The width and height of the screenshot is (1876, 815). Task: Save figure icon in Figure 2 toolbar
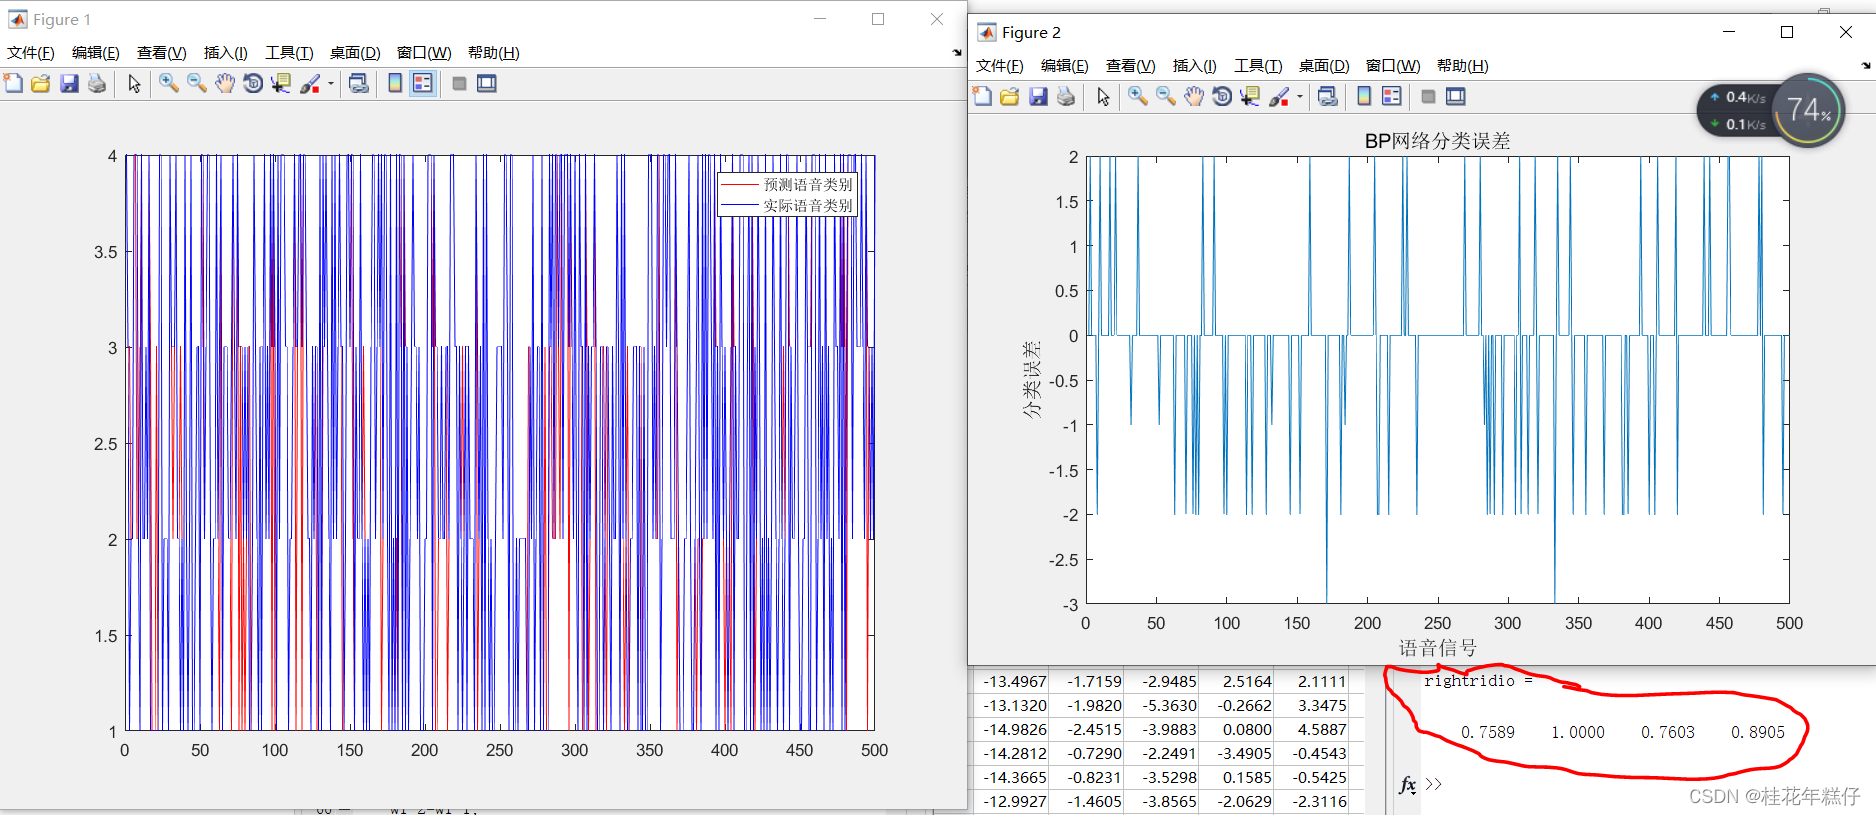click(1038, 96)
